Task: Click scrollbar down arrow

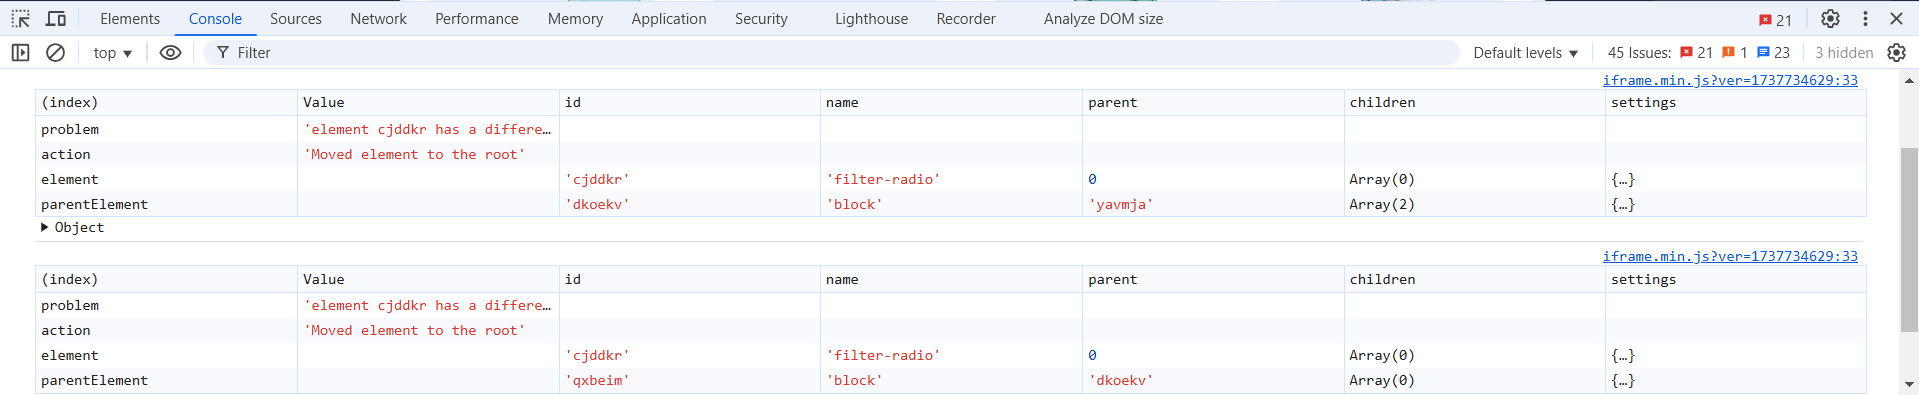Action: pyautogui.click(x=1909, y=384)
